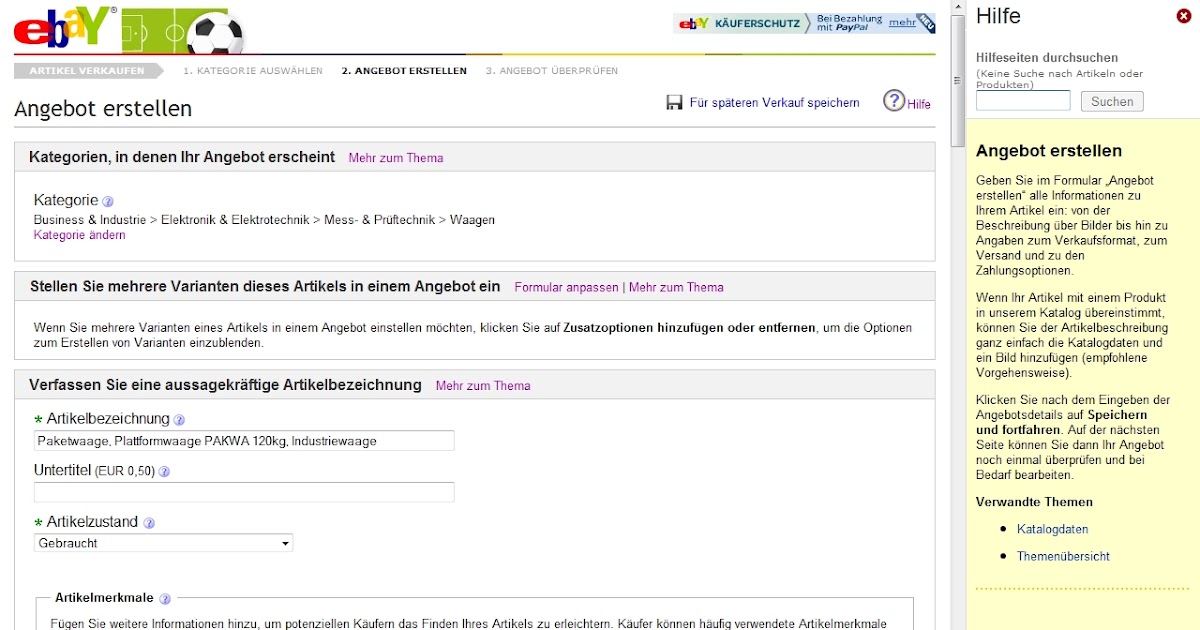Image resolution: width=1200 pixels, height=630 pixels.
Task: Click help icon beside Artikelmerkmale
Action: click(x=164, y=599)
